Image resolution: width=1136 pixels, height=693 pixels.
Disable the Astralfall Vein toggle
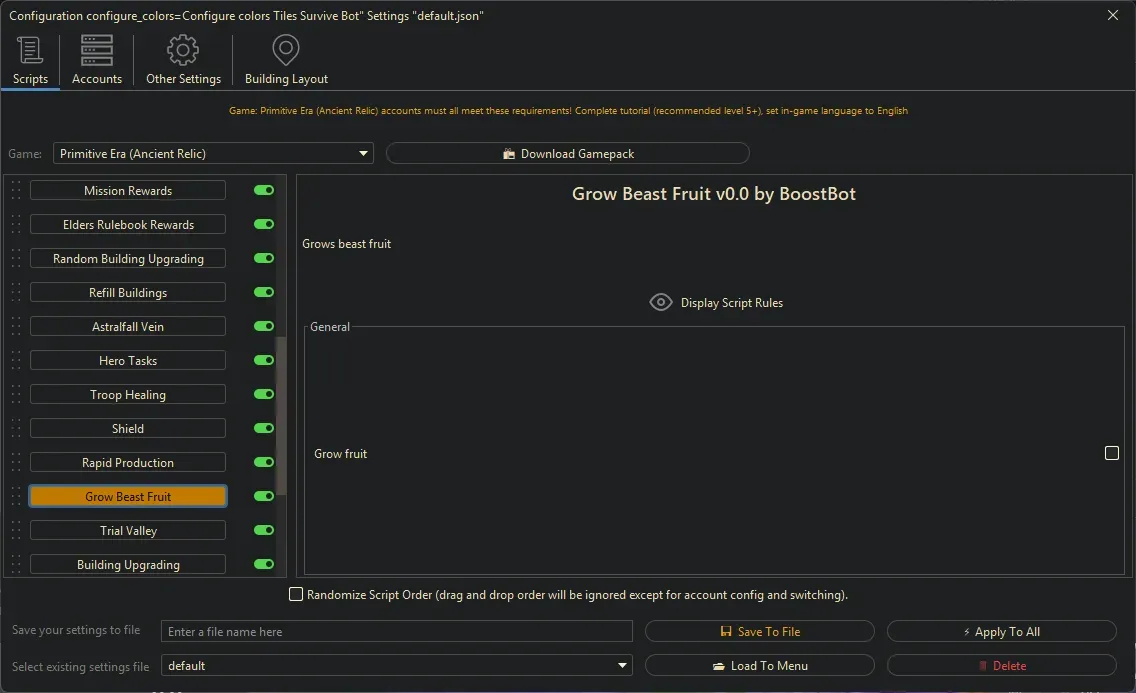pyautogui.click(x=264, y=327)
